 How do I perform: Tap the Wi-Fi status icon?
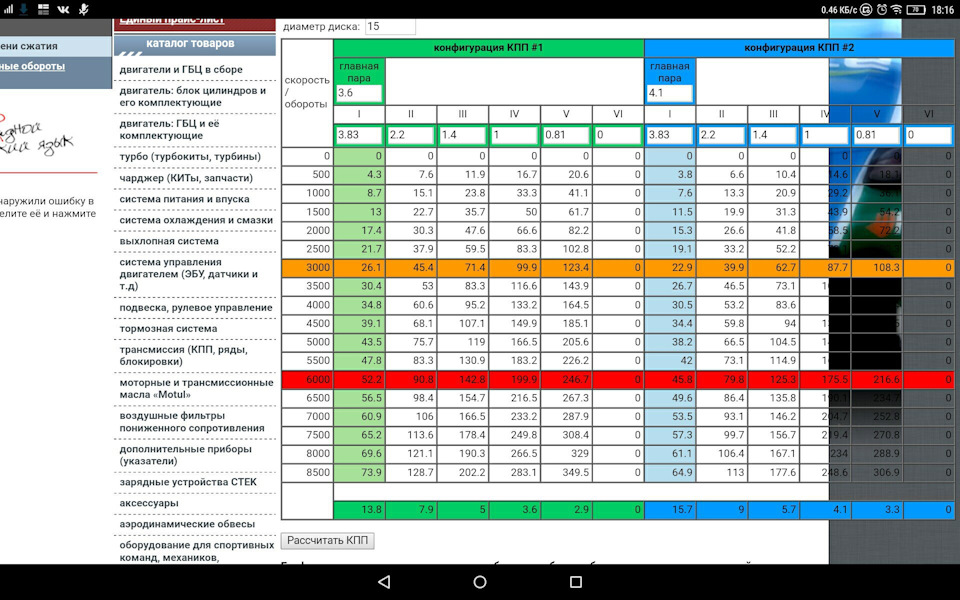(896, 10)
